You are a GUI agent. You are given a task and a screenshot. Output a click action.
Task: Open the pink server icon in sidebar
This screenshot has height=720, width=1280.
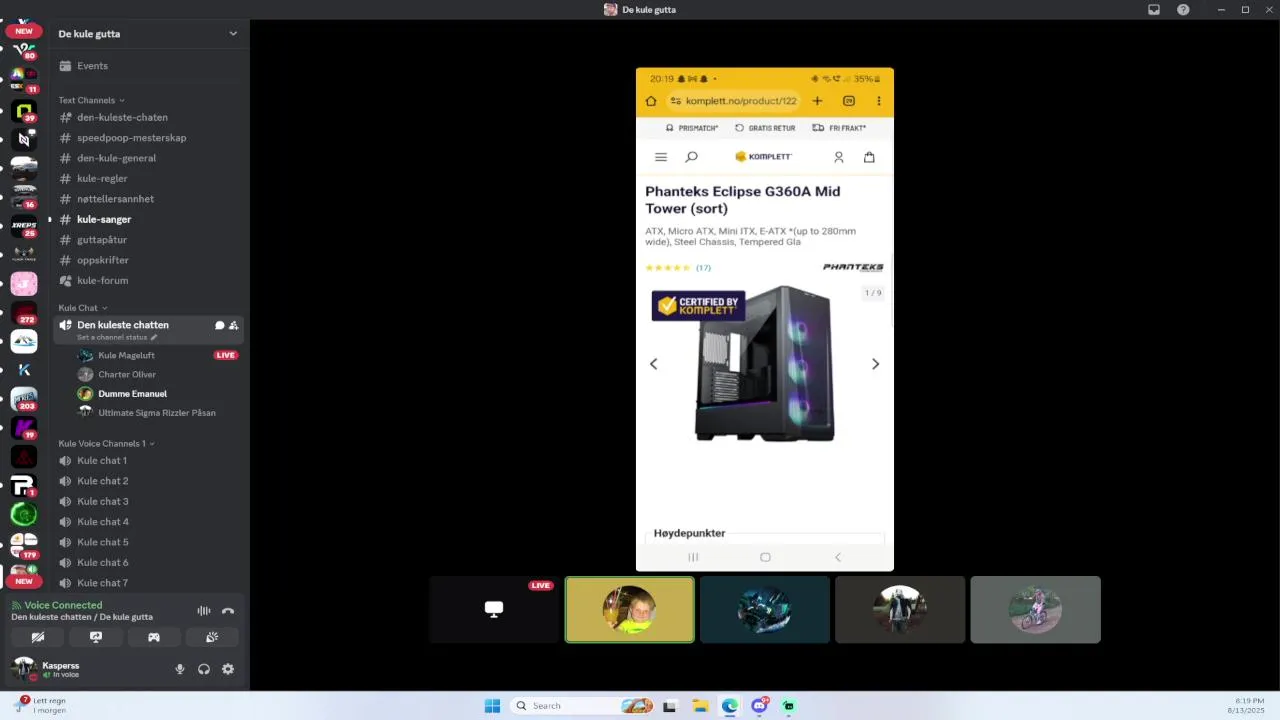24,284
